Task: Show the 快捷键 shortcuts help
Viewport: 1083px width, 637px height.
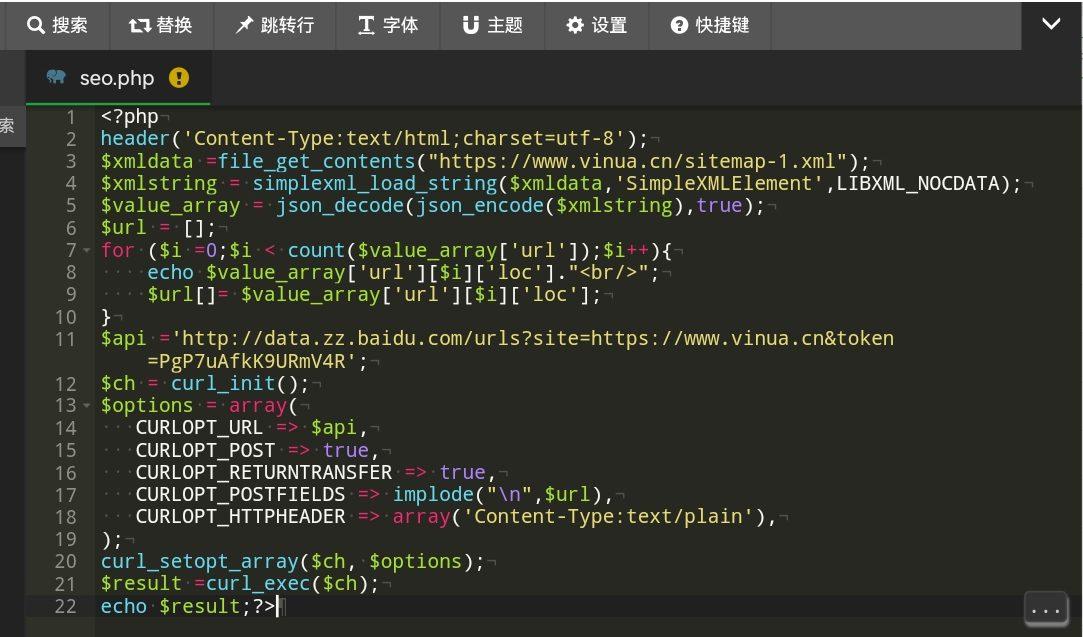Action: (709, 26)
